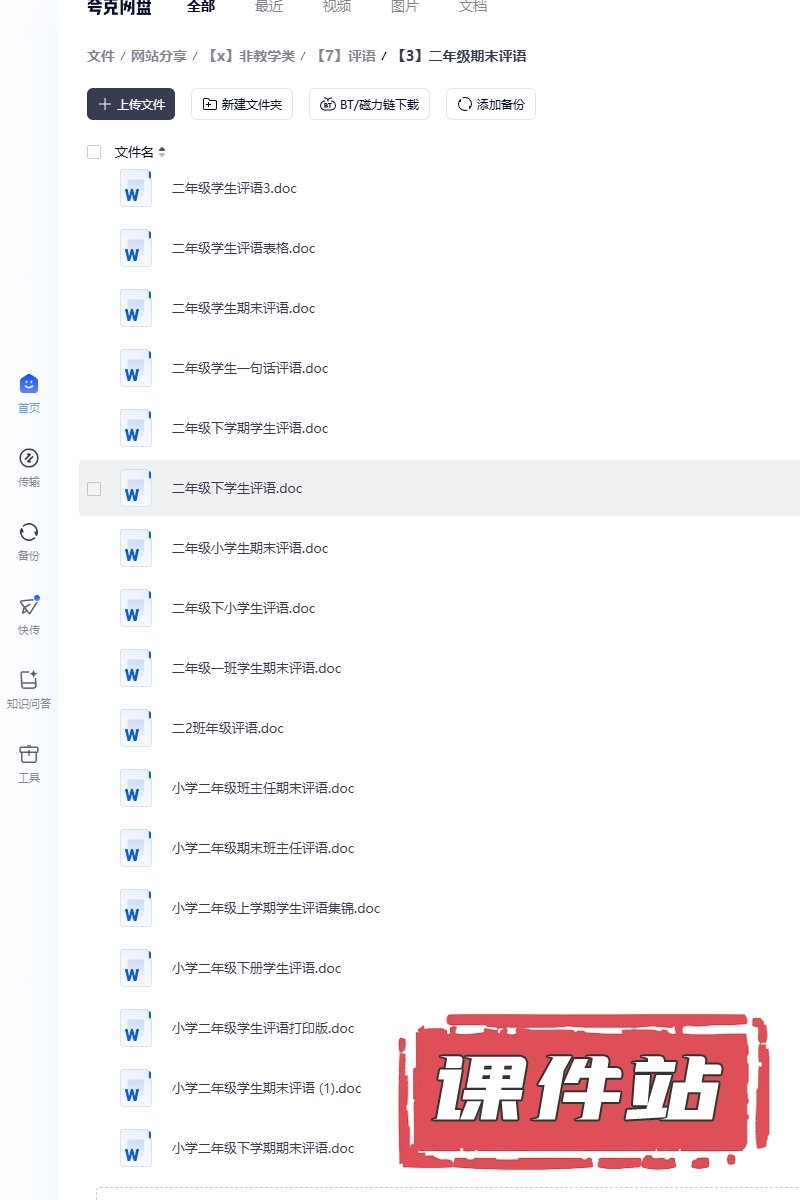Viewport: 800px width, 1200px height.
Task: Sort files using the 文件名 sort arrow
Action: click(x=162, y=152)
